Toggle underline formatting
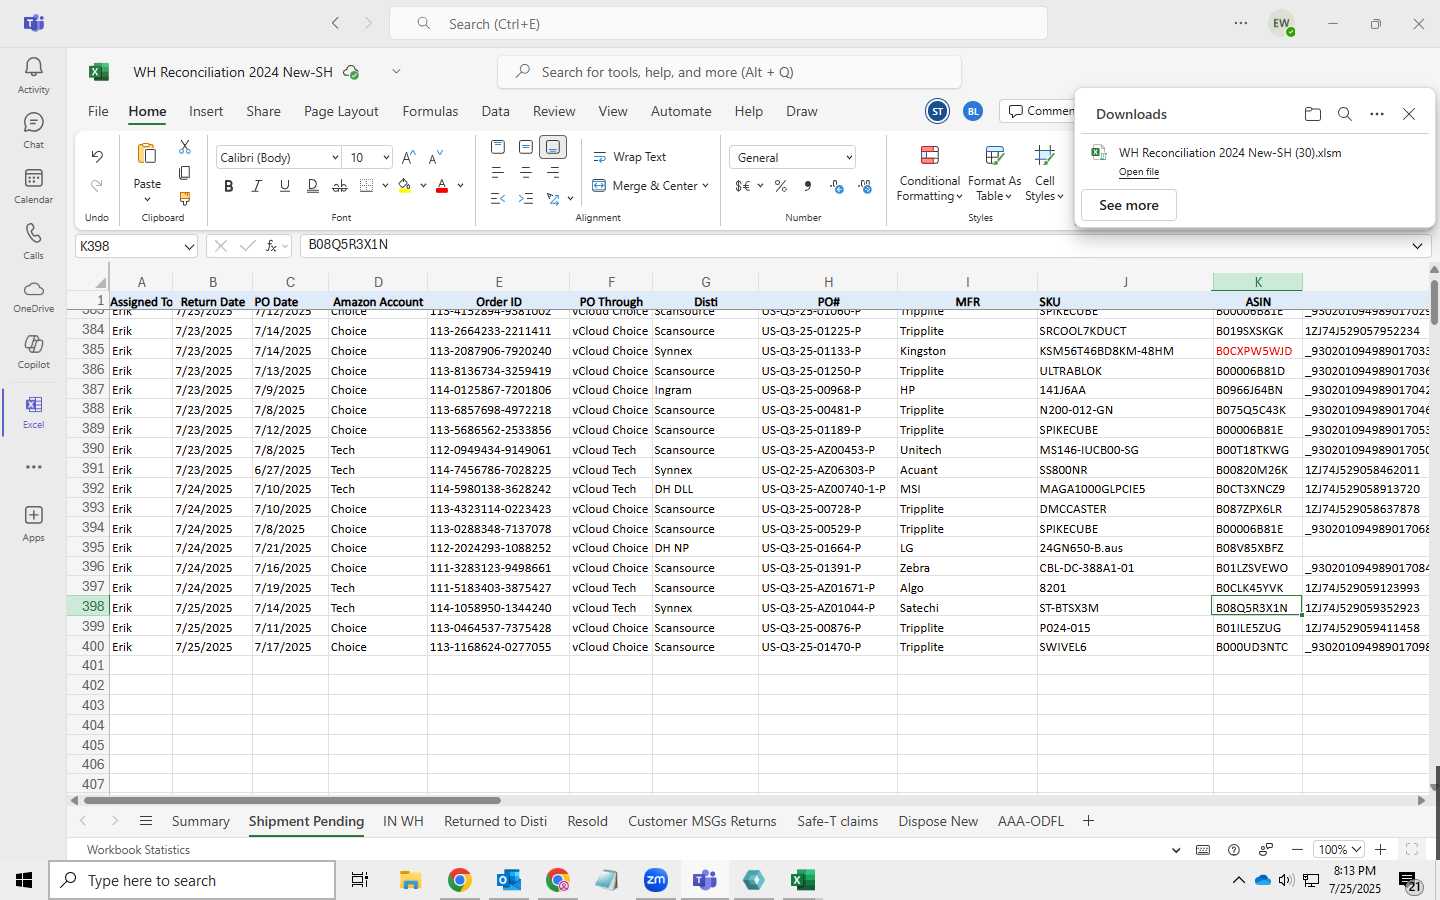 click(285, 186)
